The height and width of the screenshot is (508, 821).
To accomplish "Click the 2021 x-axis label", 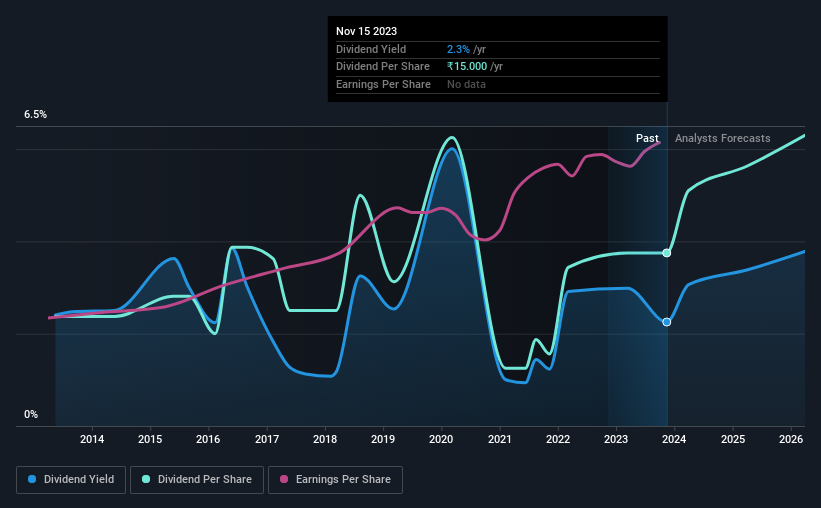I will pos(500,439).
